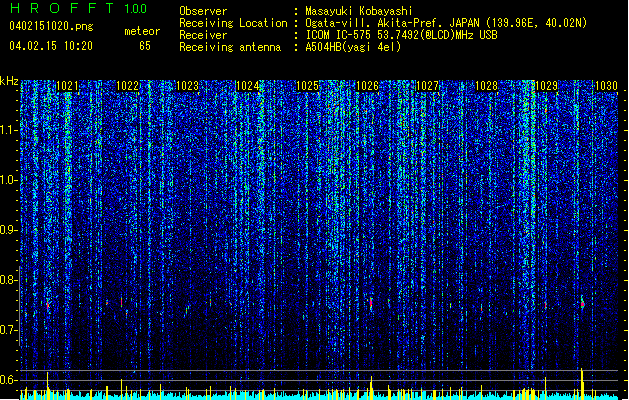Viewport: 629px width, 400px height.
Task: Click the tallest yellow power spike after 1029
Action: click(x=582, y=383)
